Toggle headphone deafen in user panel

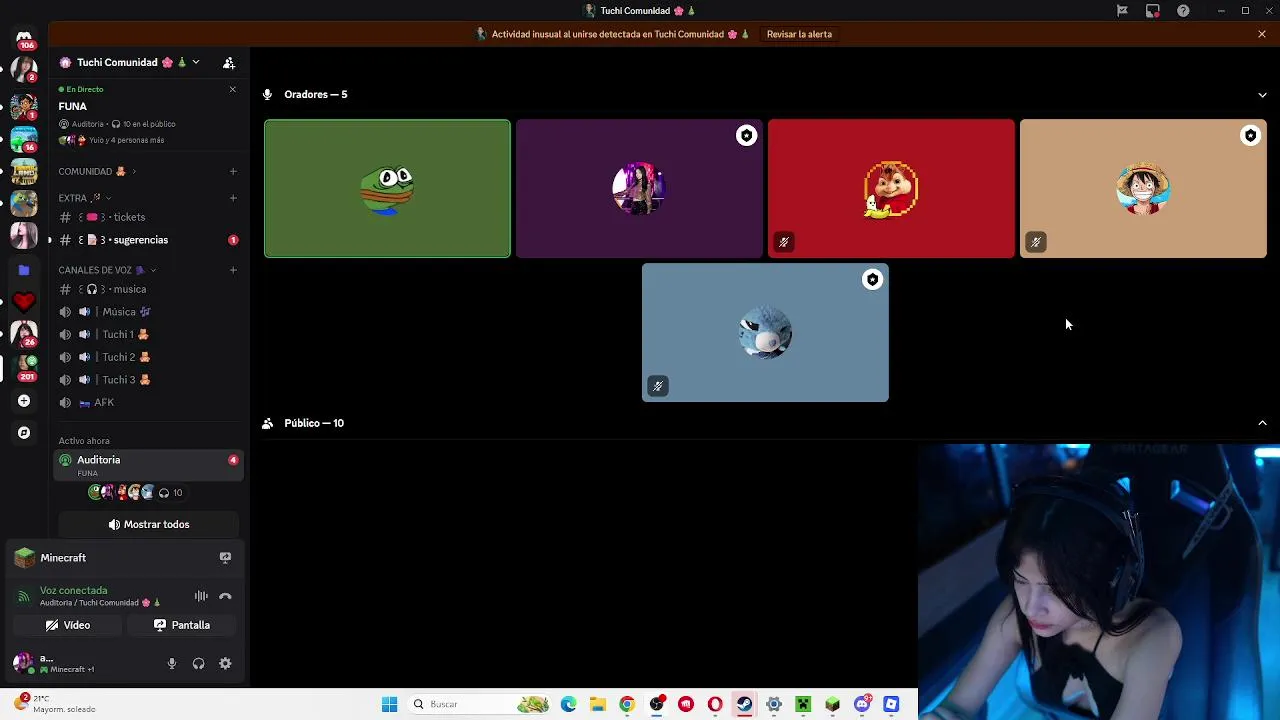(198, 663)
